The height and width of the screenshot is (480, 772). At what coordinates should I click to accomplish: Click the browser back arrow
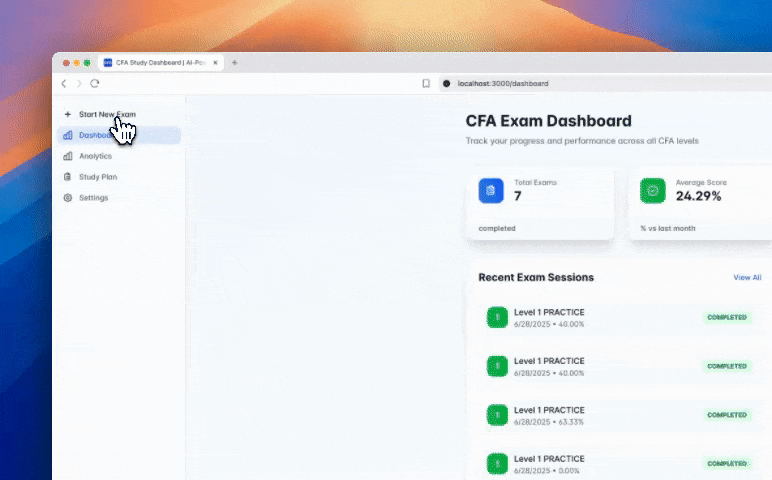[64, 84]
